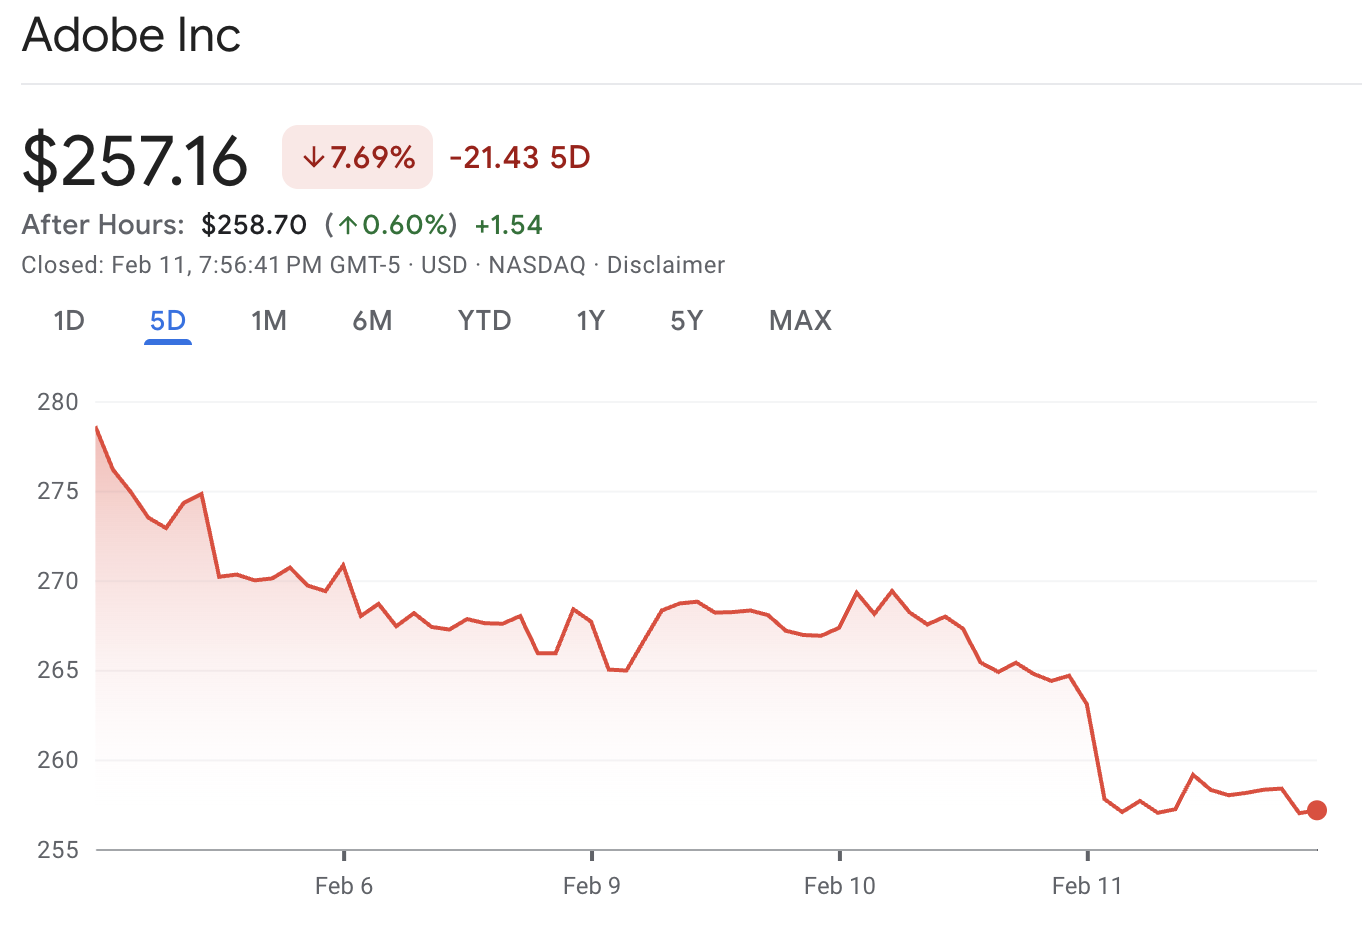Click the Feb 10 axis label
Image resolution: width=1362 pixels, height=926 pixels.
click(840, 886)
